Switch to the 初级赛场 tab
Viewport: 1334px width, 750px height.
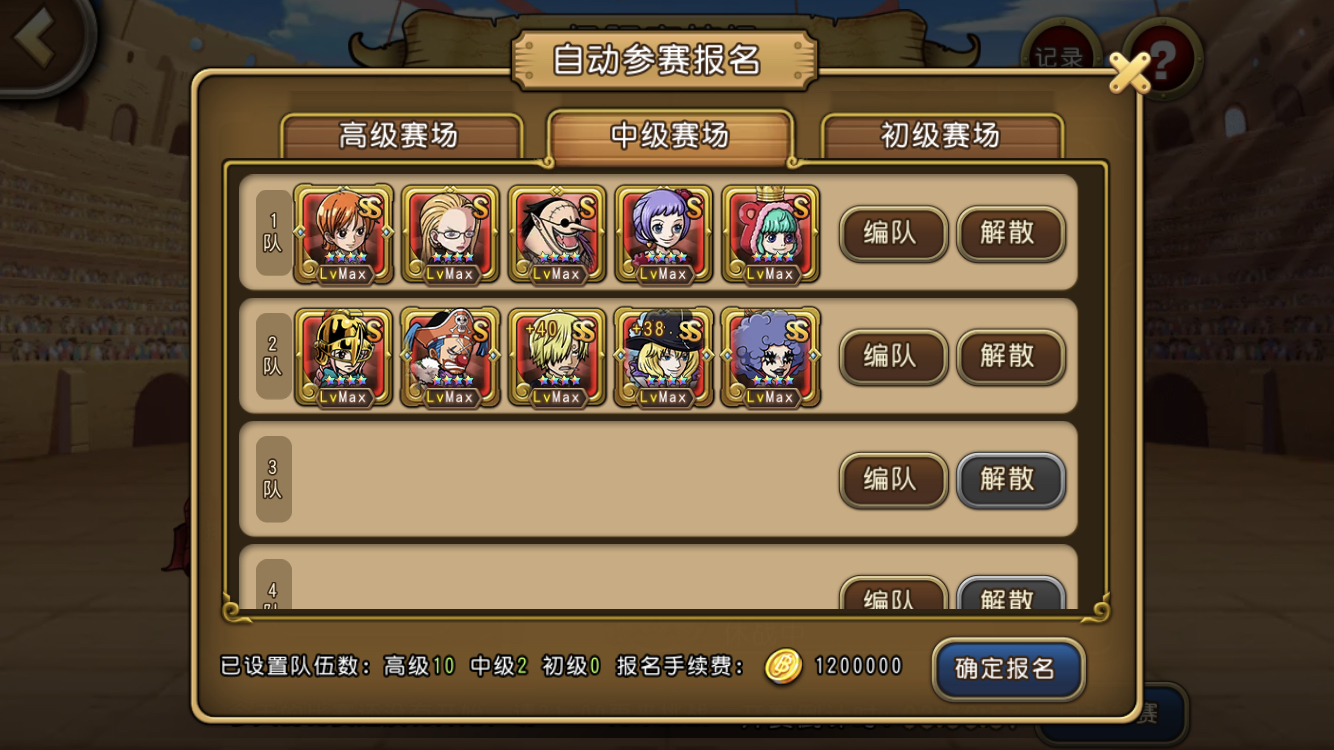941,136
